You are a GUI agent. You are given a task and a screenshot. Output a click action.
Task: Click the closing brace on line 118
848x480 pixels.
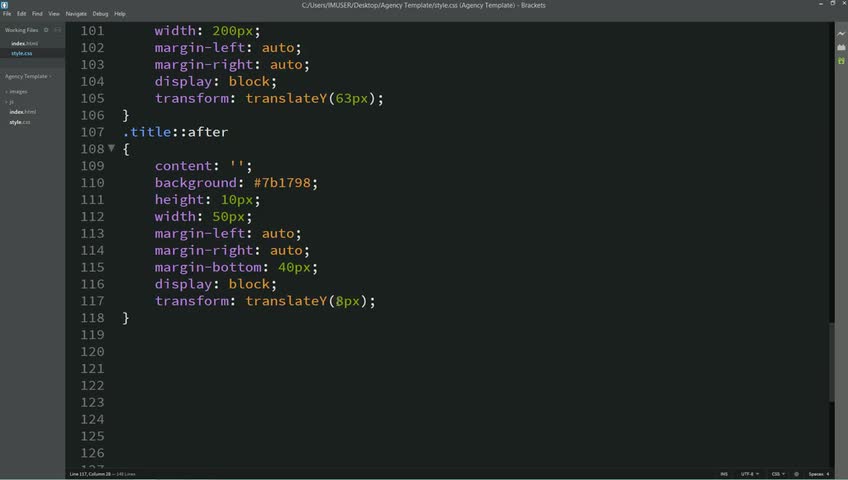click(126, 318)
